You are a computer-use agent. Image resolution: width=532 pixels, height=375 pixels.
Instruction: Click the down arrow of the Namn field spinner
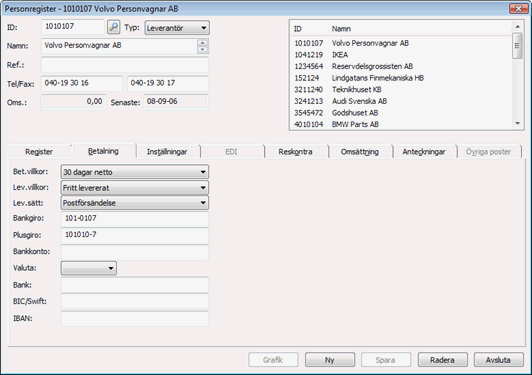[203, 50]
